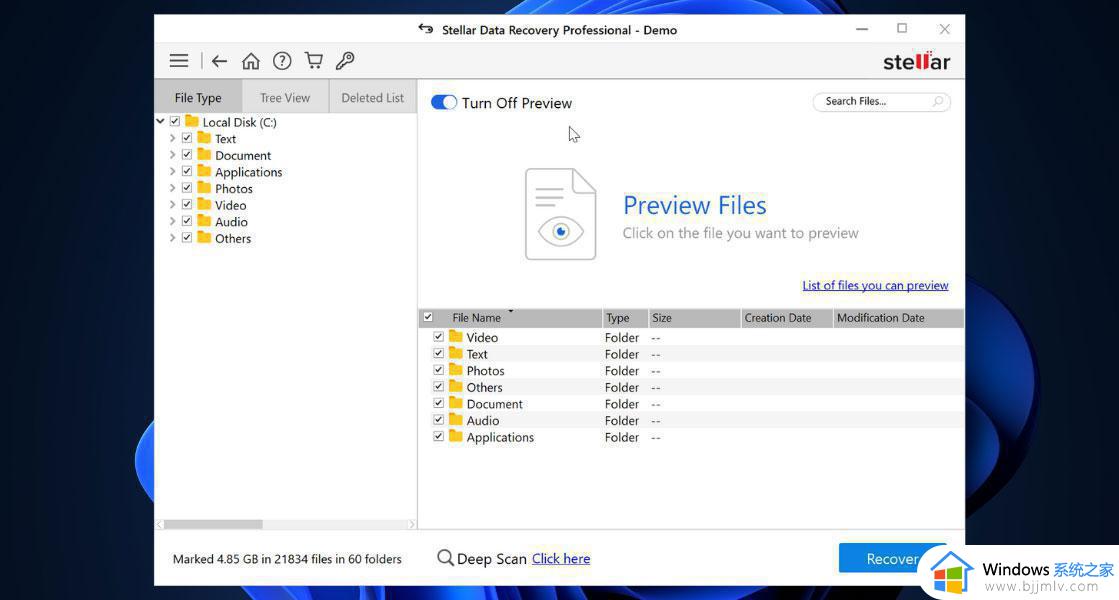Select the Photos row name in file list
The height and width of the screenshot is (600, 1119).
pyautogui.click(x=485, y=371)
